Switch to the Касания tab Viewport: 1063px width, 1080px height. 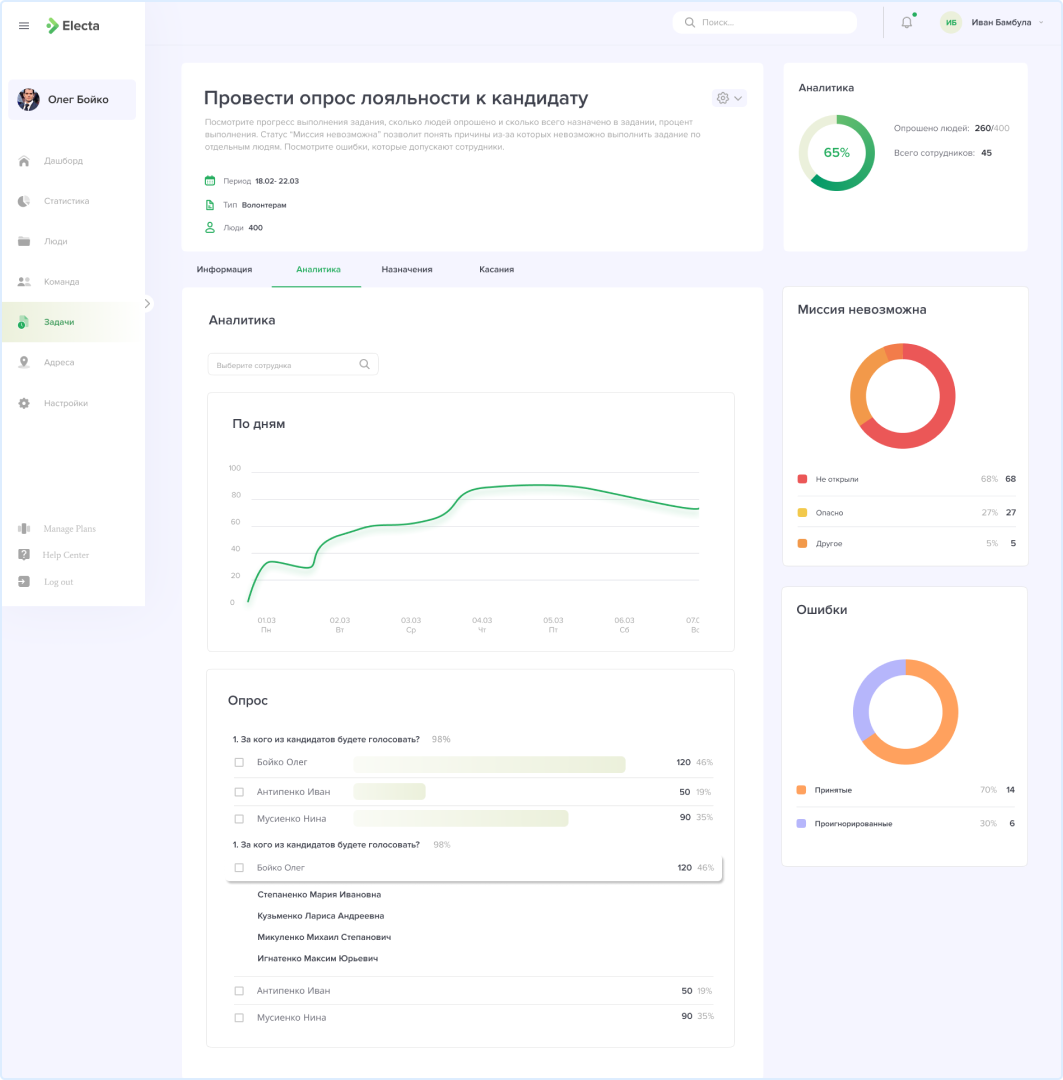click(496, 270)
